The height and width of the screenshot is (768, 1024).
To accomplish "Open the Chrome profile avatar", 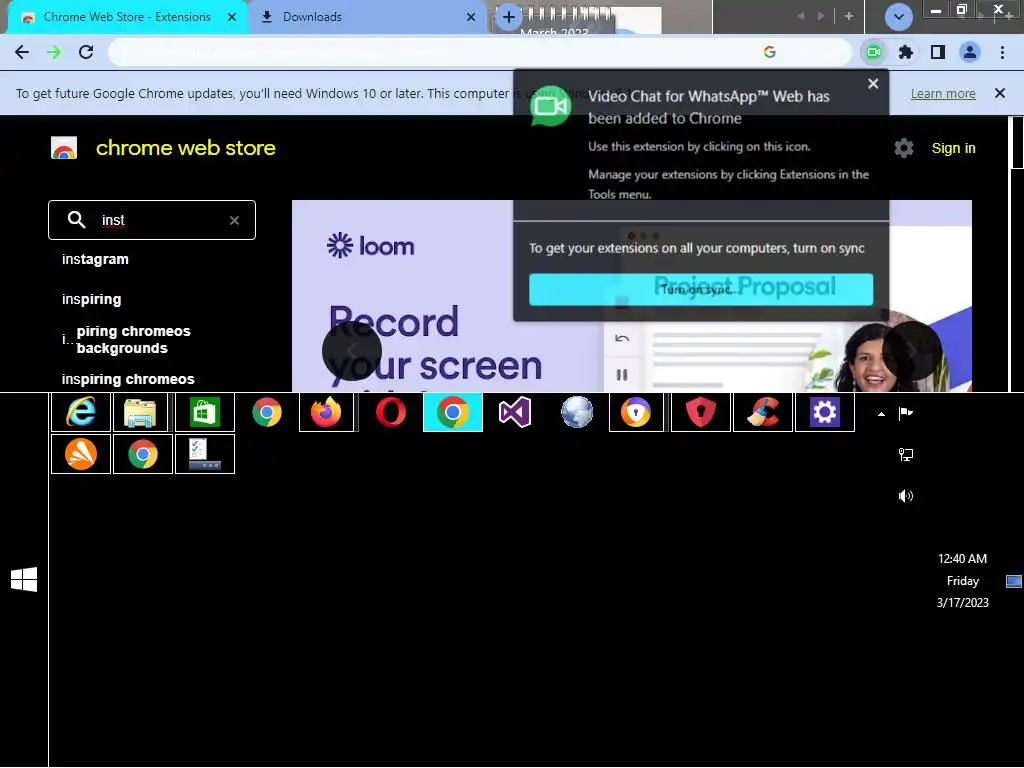I will point(970,52).
